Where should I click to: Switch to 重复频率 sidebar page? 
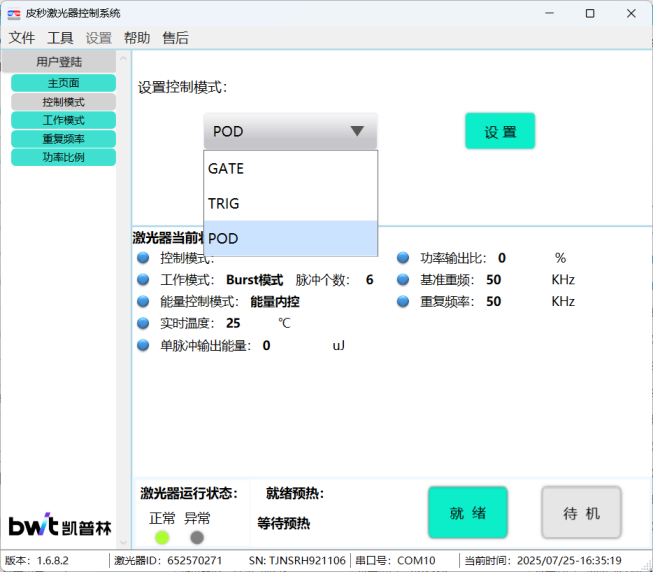[64, 139]
